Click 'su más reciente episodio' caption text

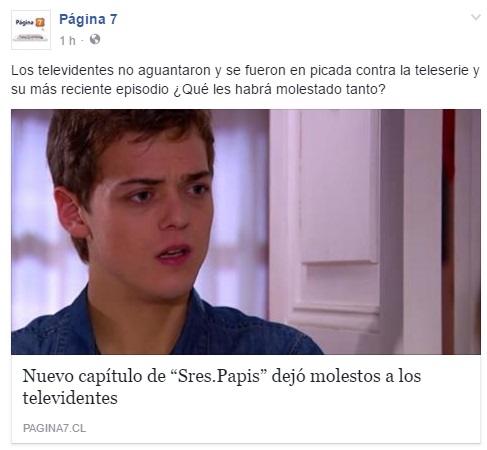tap(90, 89)
